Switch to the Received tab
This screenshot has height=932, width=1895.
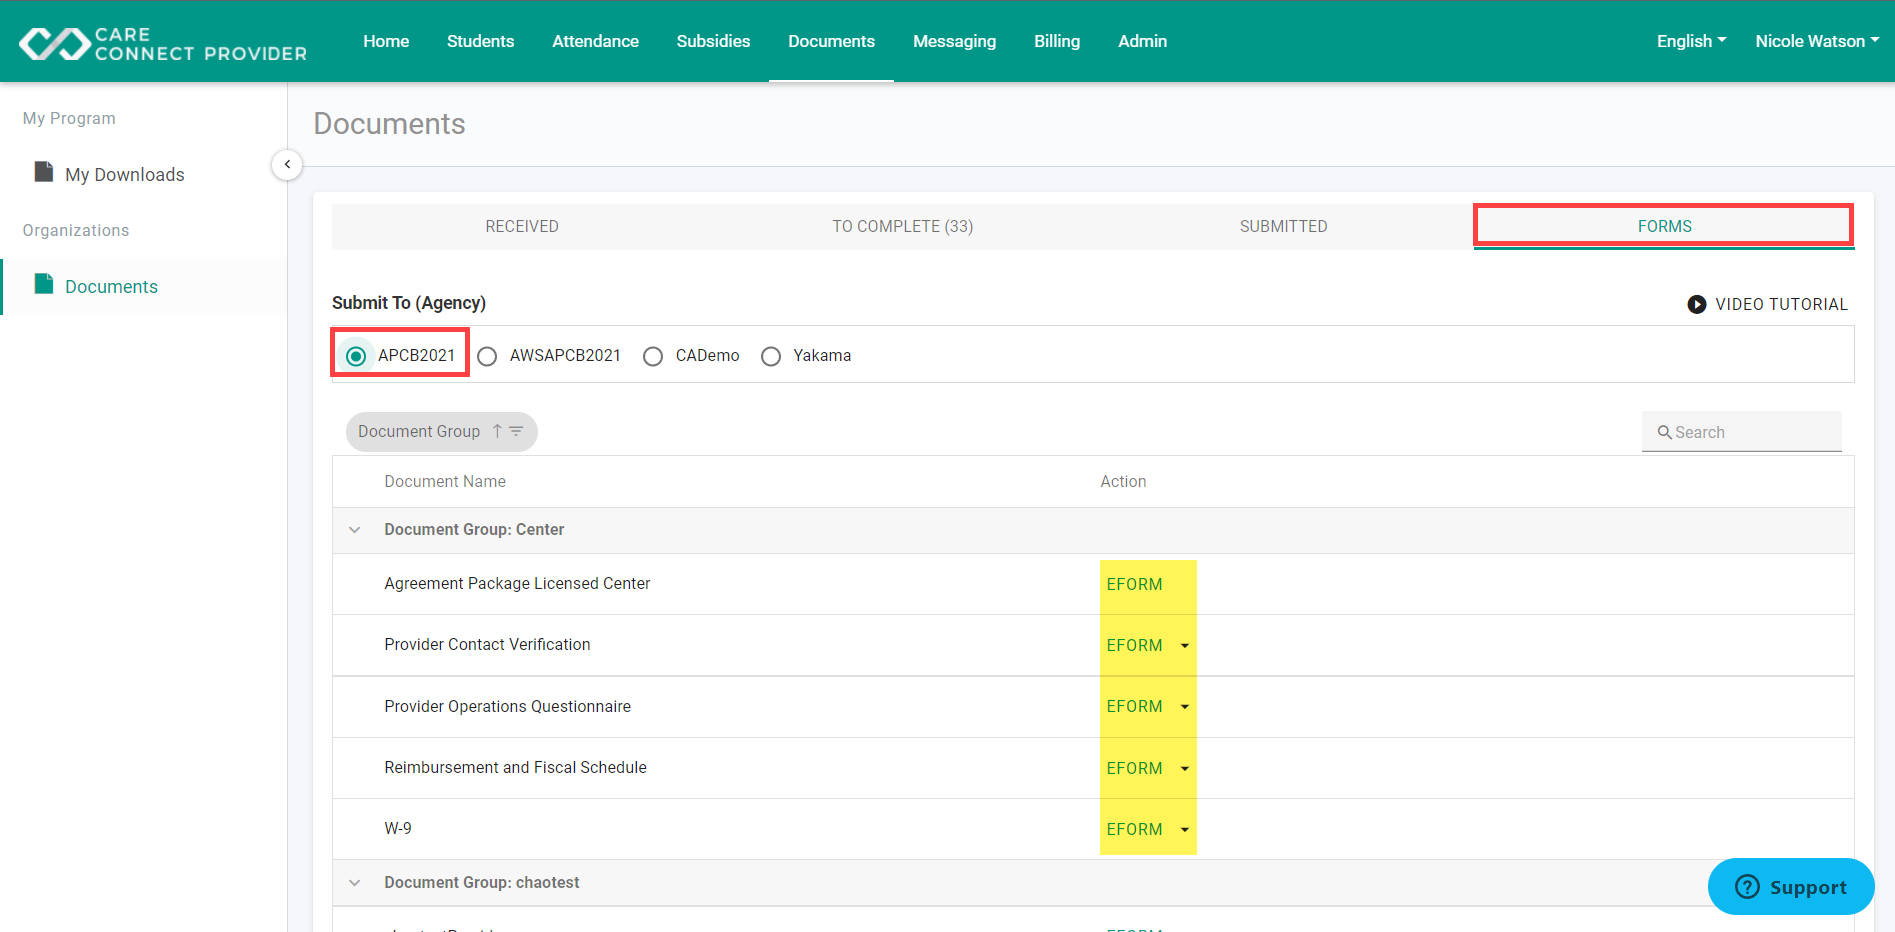522,226
